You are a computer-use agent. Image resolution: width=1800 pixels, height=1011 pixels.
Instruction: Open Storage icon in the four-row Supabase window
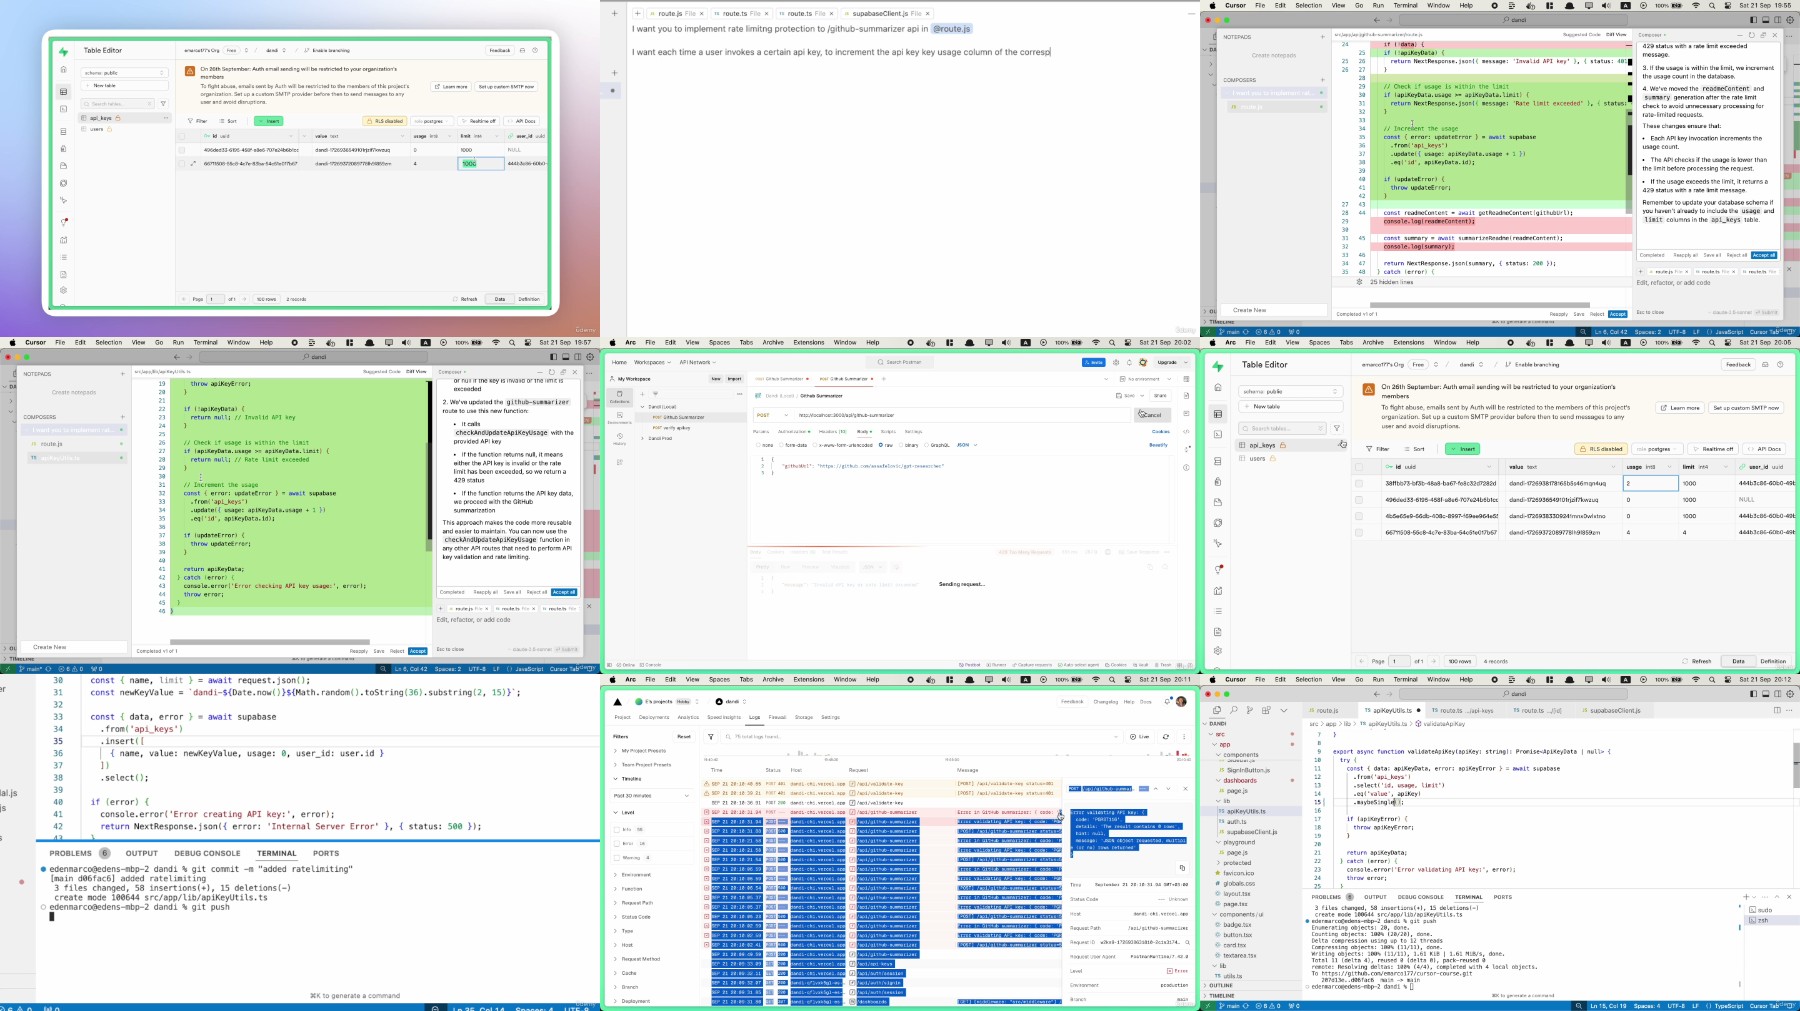pos(1218,502)
